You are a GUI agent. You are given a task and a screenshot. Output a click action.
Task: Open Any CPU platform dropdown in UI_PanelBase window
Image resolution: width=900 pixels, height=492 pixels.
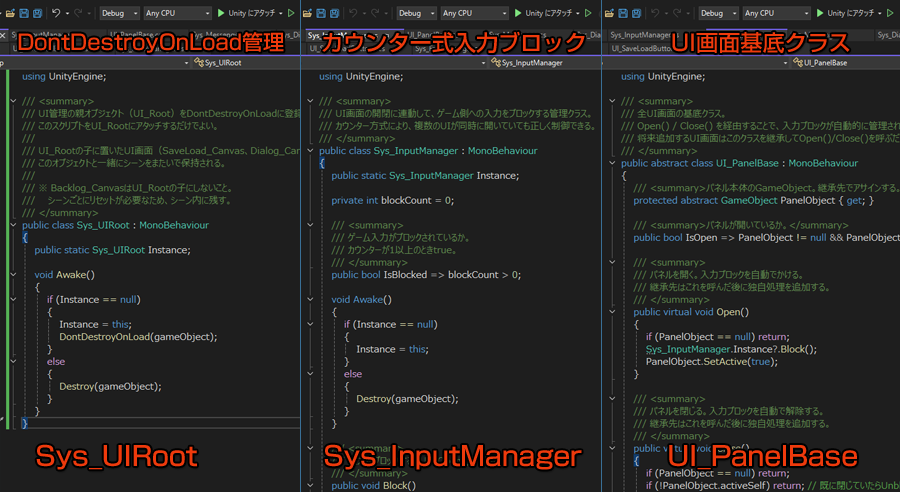pyautogui.click(x=777, y=13)
